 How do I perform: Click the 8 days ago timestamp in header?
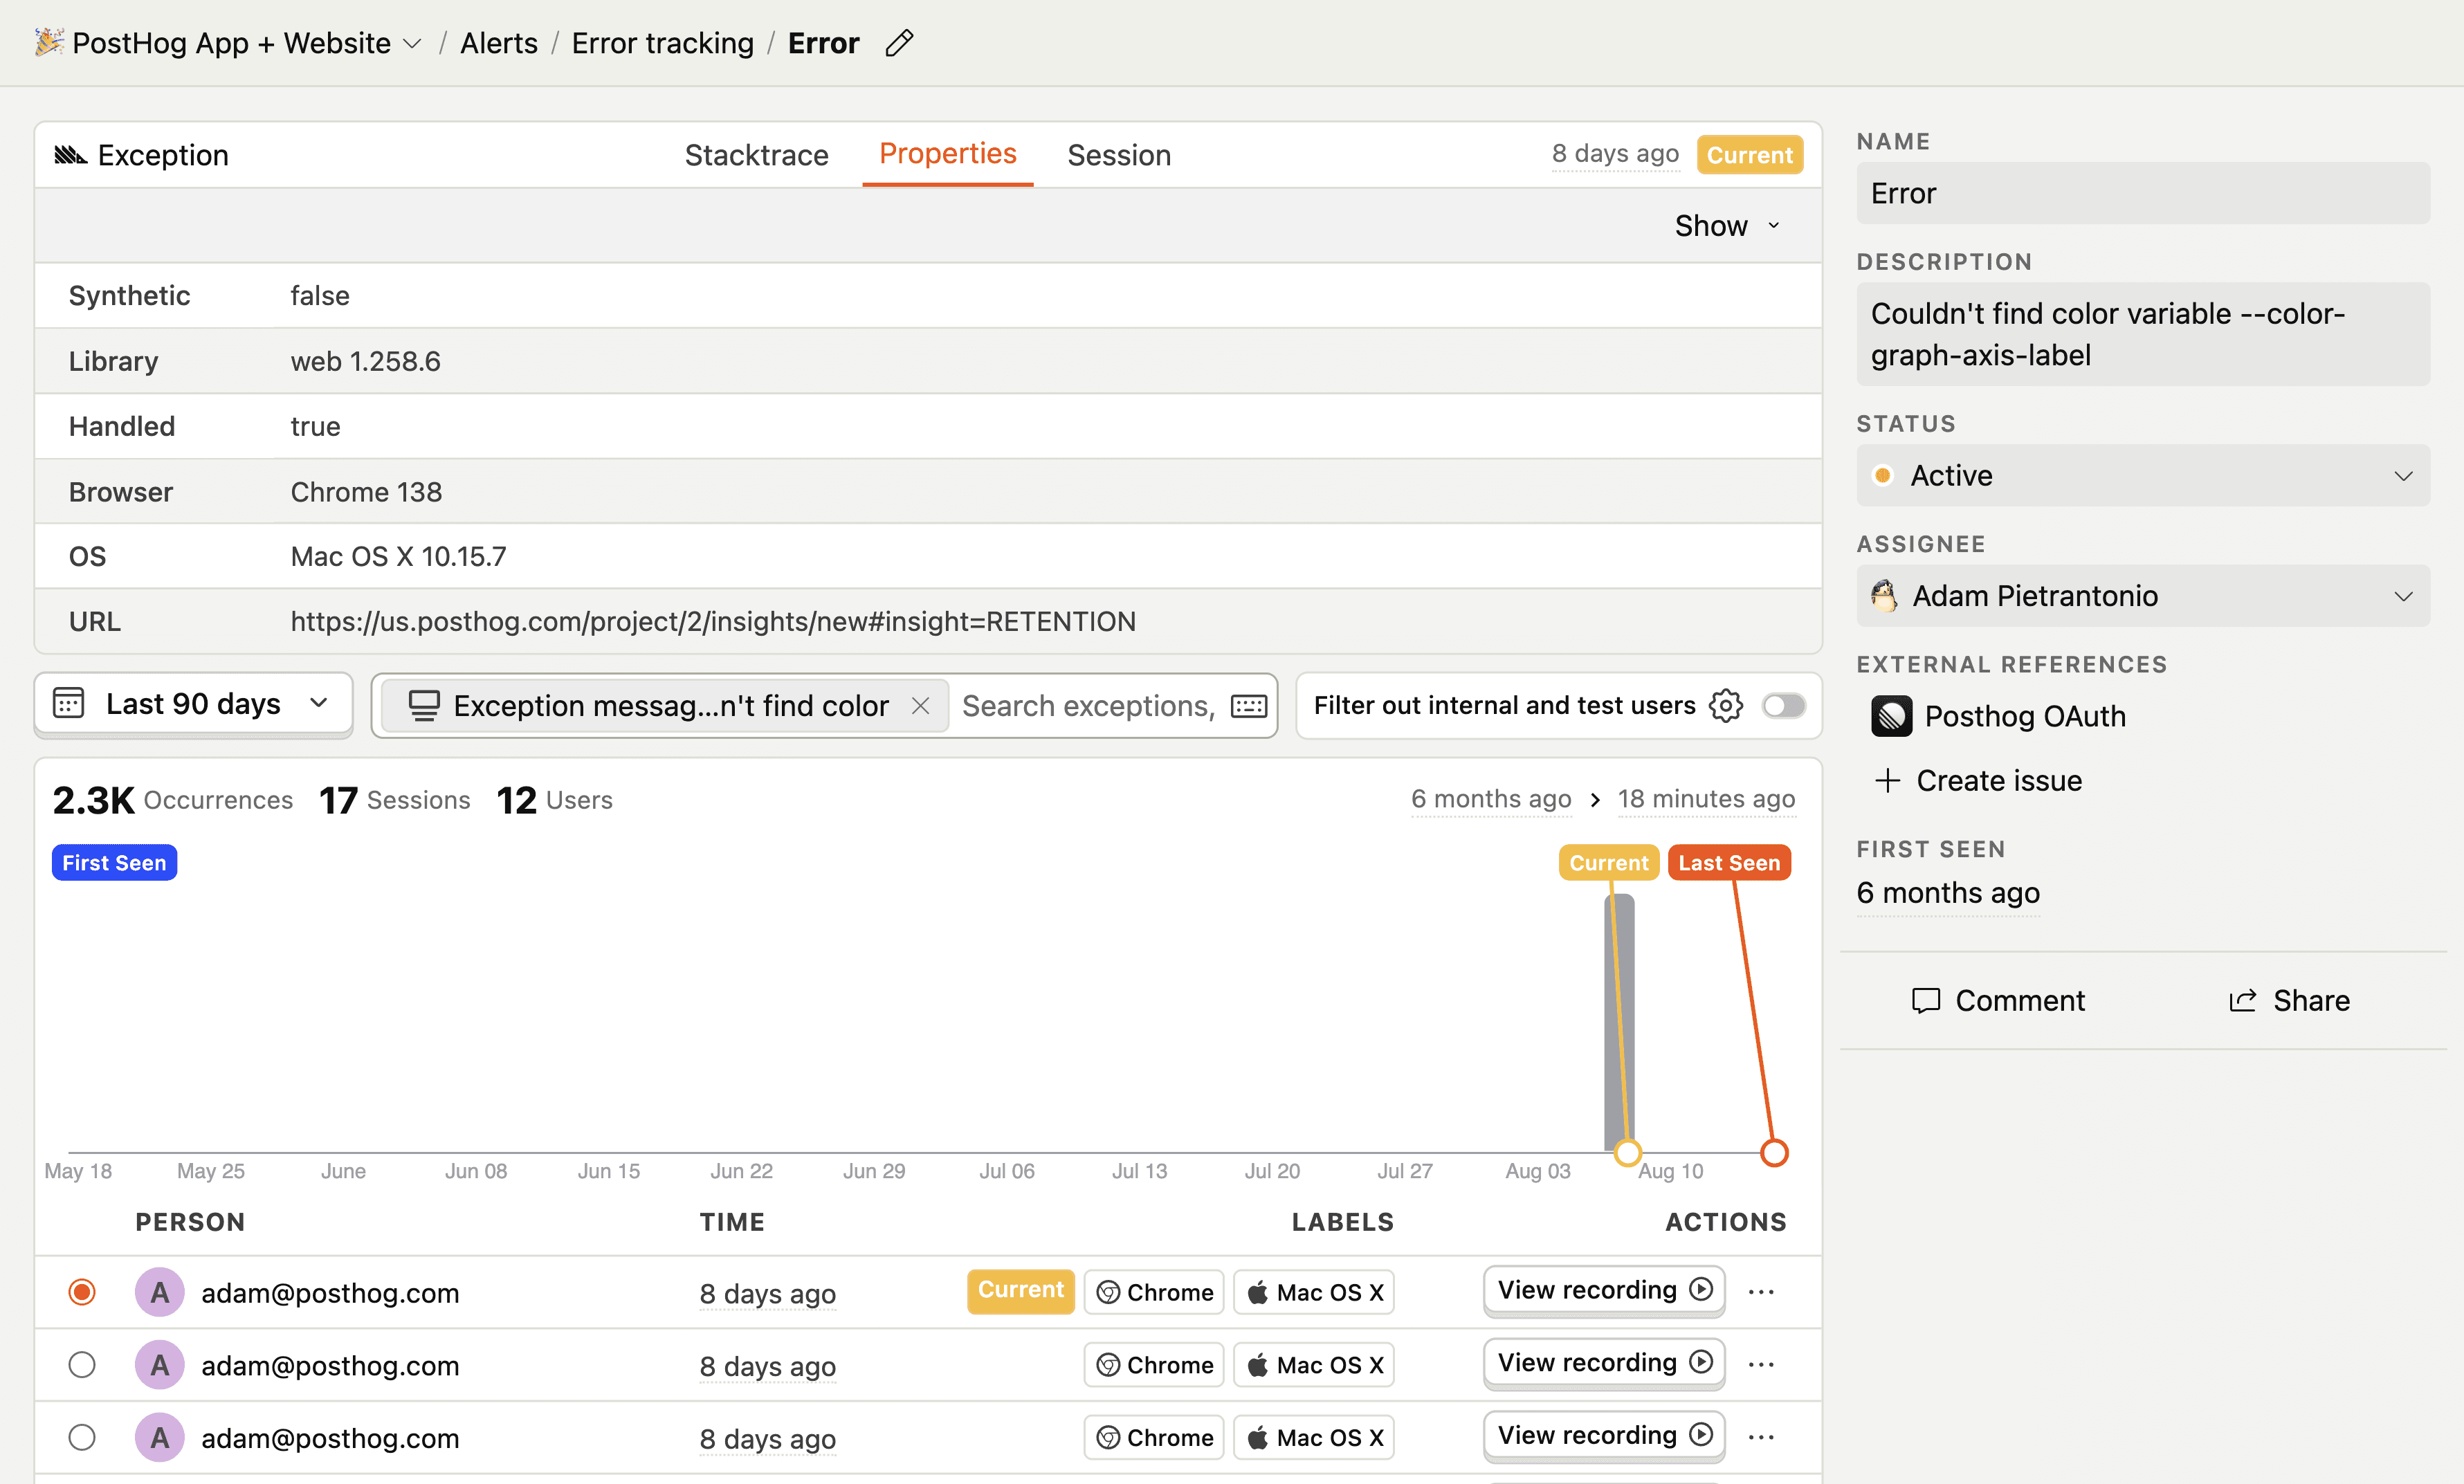point(1614,154)
